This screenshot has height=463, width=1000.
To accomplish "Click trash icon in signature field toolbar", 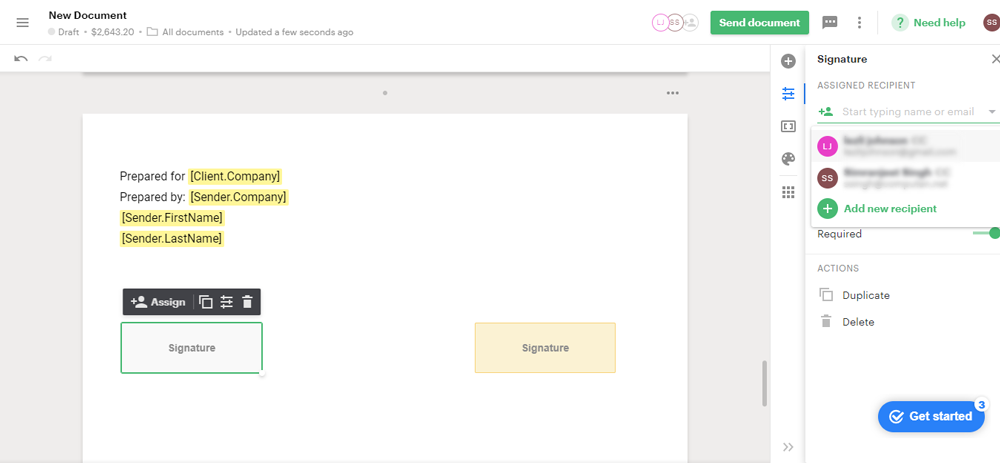I will [x=248, y=302].
